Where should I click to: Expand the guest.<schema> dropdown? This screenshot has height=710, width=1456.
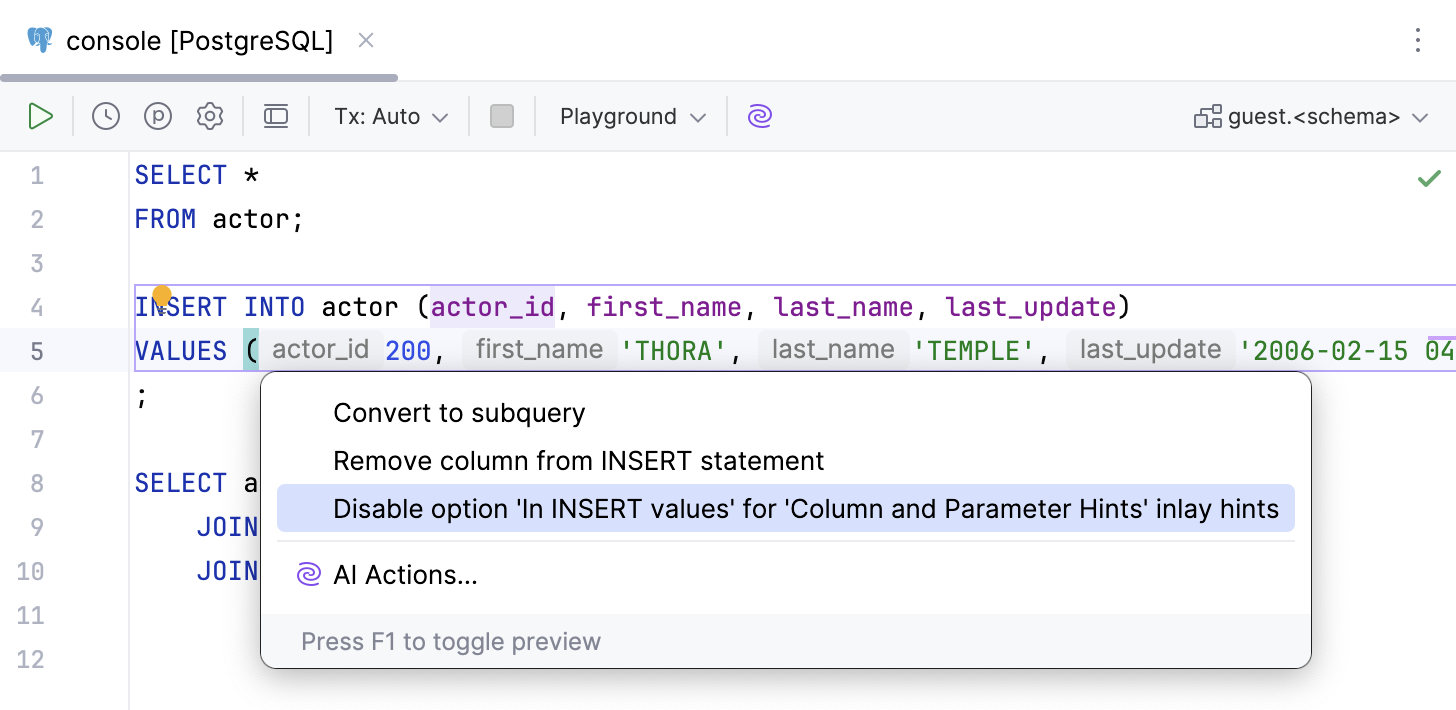pyautogui.click(x=1420, y=115)
